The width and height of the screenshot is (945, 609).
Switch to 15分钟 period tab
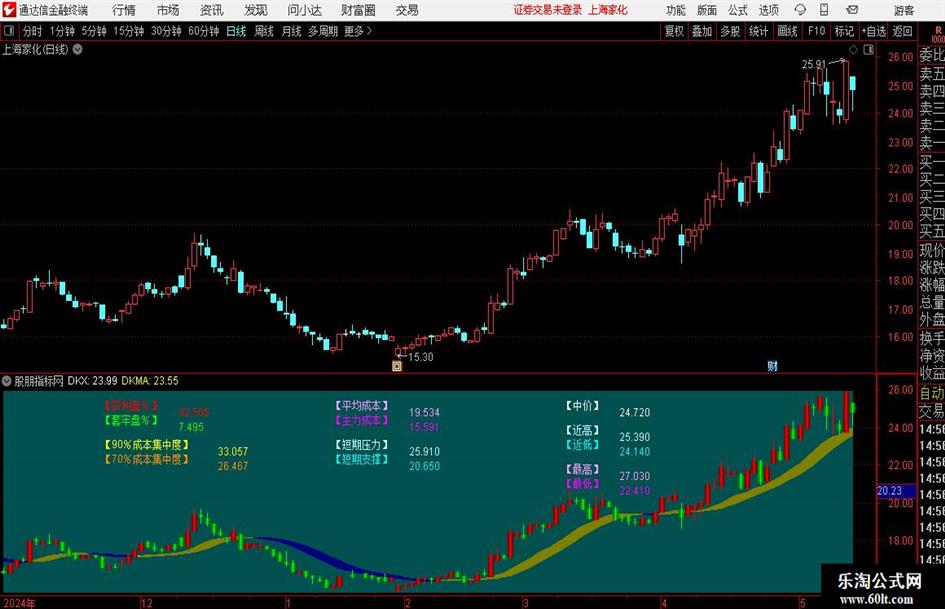click(x=128, y=31)
